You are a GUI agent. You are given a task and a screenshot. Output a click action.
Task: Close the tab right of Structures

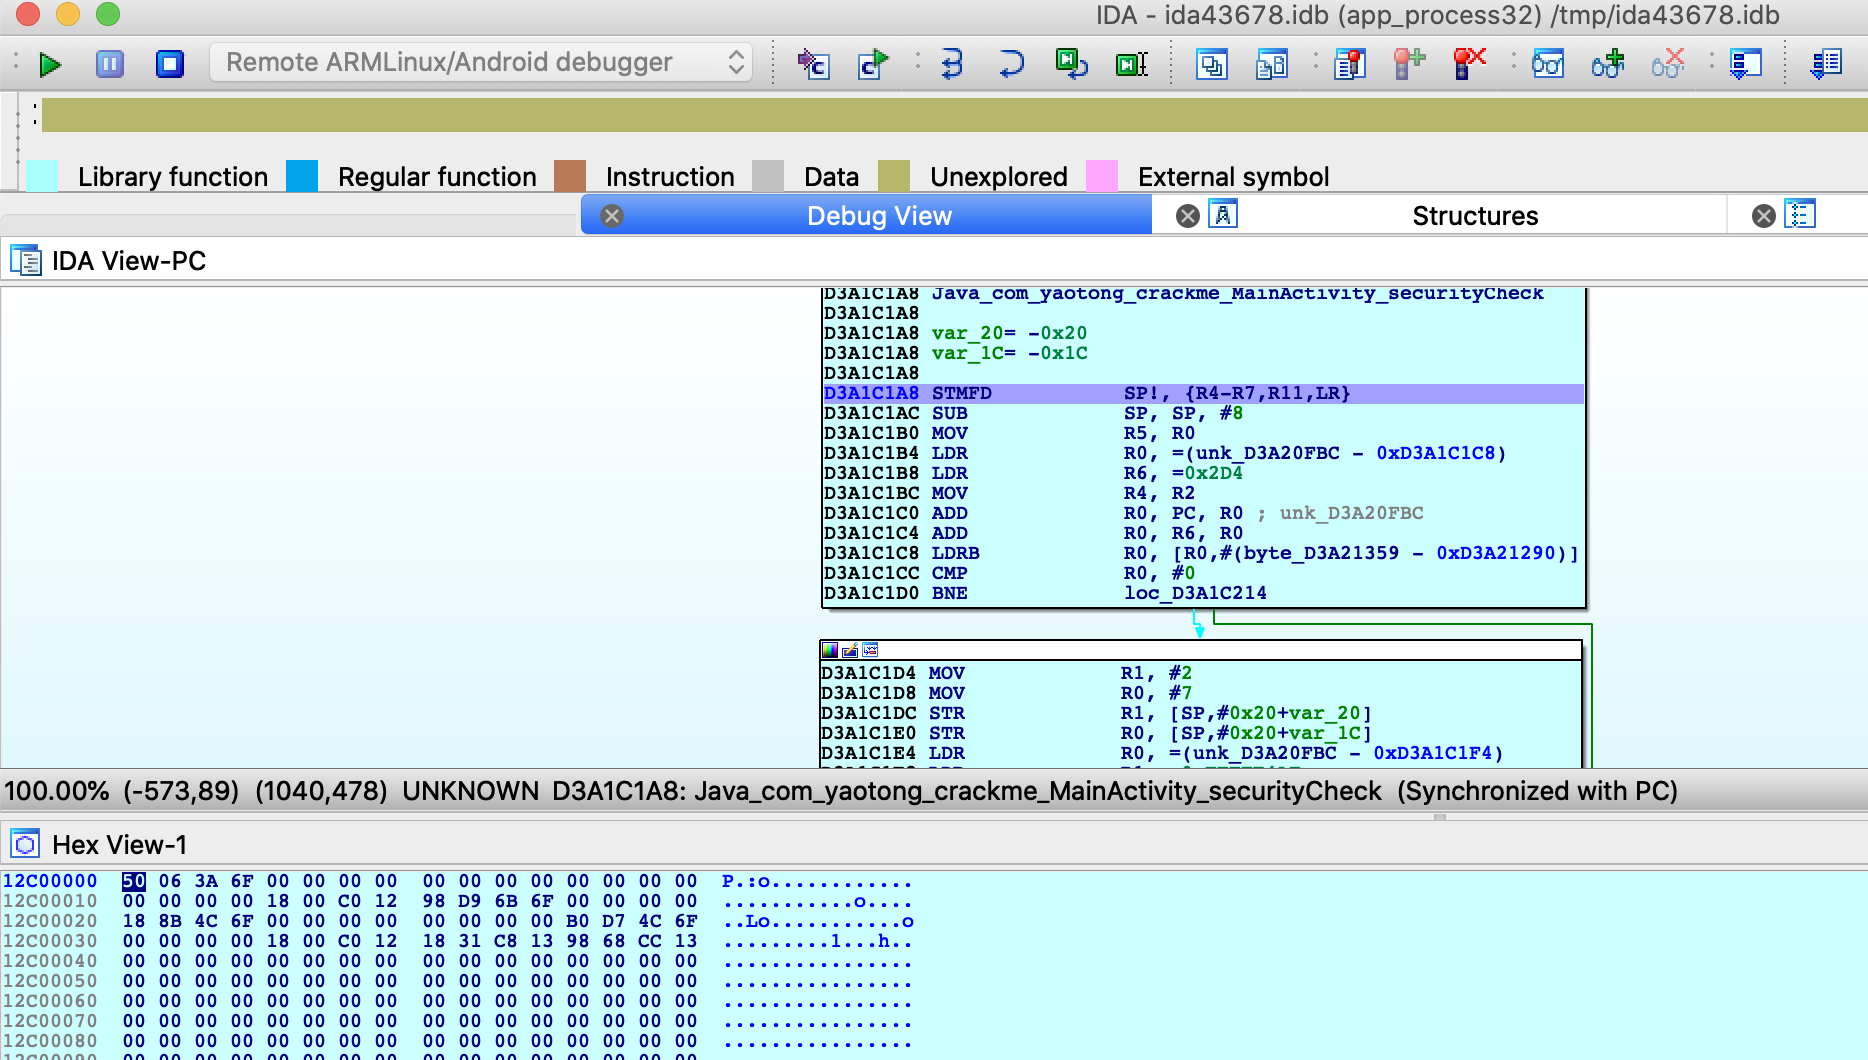point(1764,216)
